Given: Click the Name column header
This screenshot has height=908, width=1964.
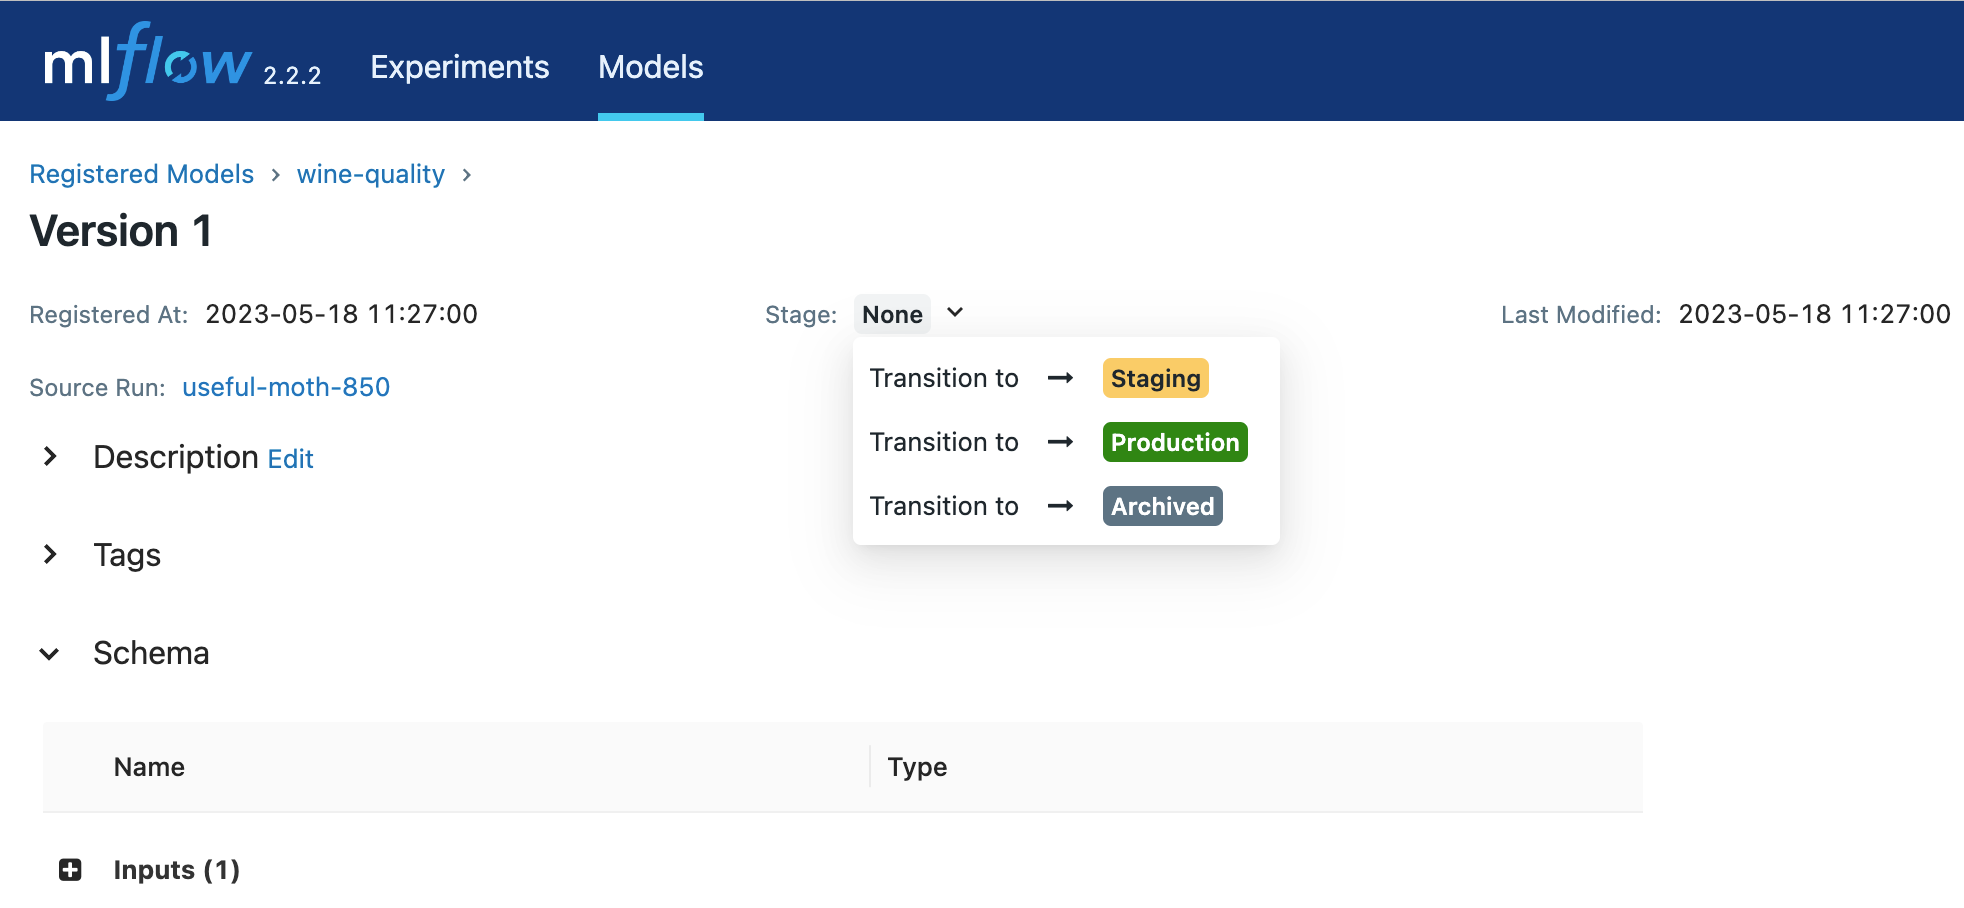Looking at the screenshot, I should click(x=149, y=767).
